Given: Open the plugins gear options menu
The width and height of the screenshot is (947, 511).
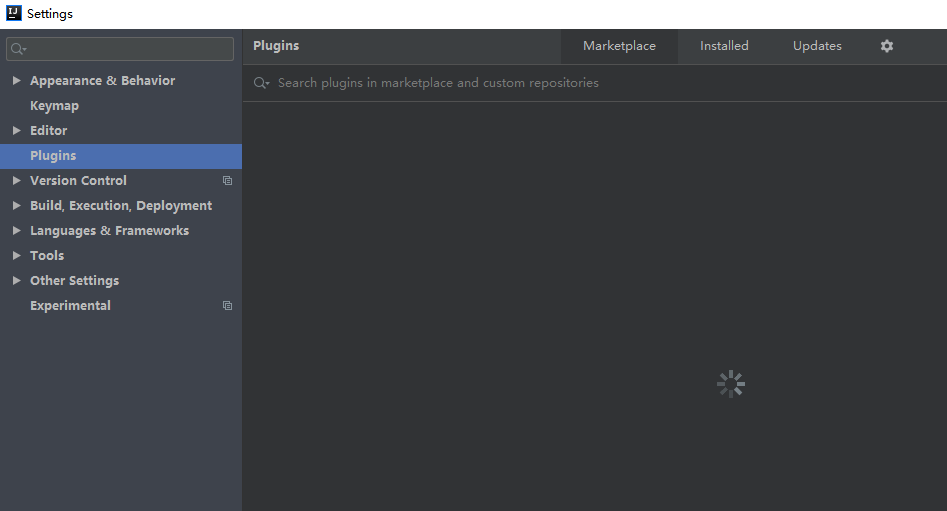Looking at the screenshot, I should 886,46.
